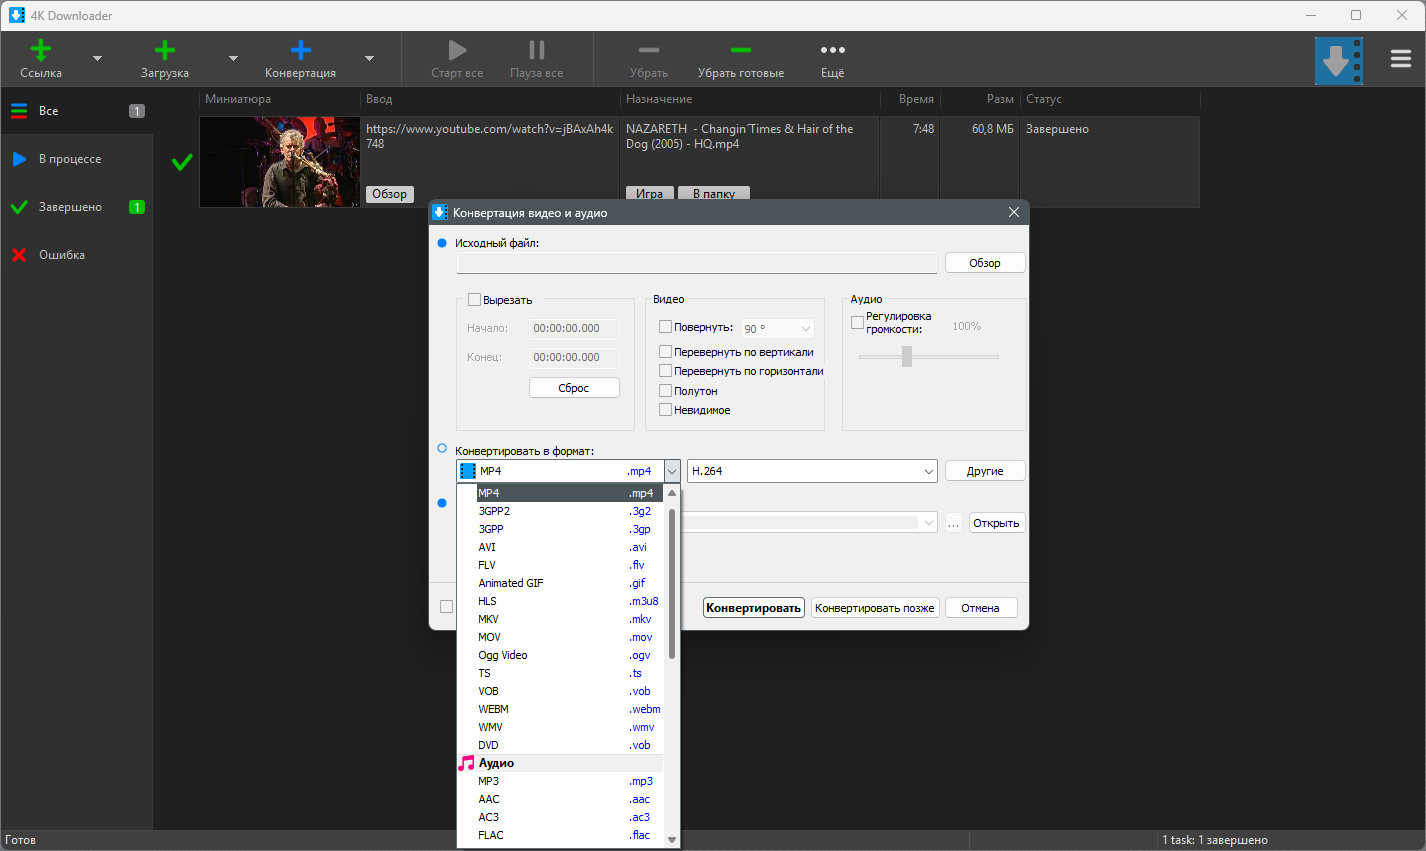Expand the Конвертация dropdown arrow
Screen dimensions: 1426x851
point(369,59)
